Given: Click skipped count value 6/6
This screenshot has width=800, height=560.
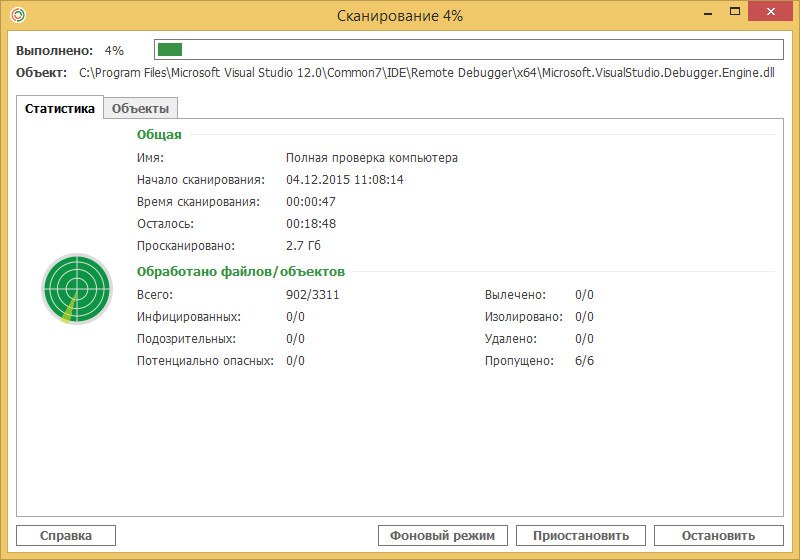Looking at the screenshot, I should [584, 361].
